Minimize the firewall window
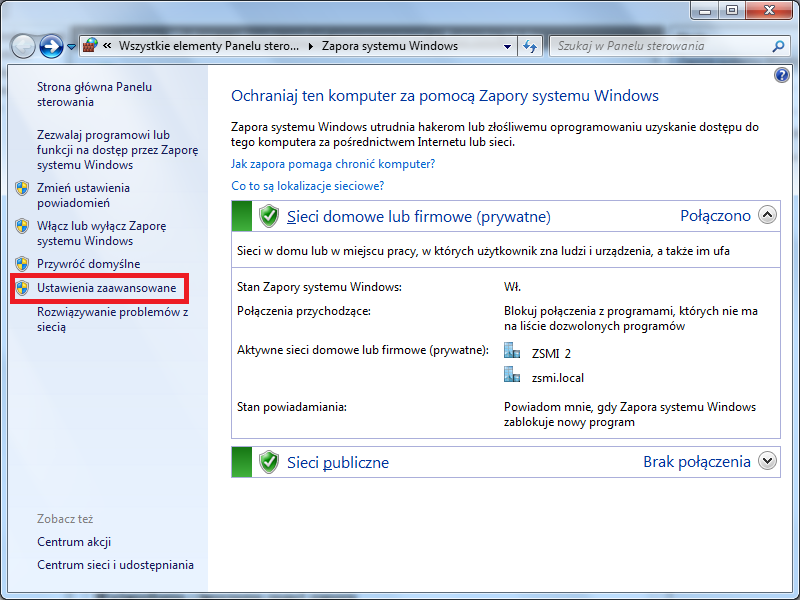800x600 pixels. tap(705, 10)
